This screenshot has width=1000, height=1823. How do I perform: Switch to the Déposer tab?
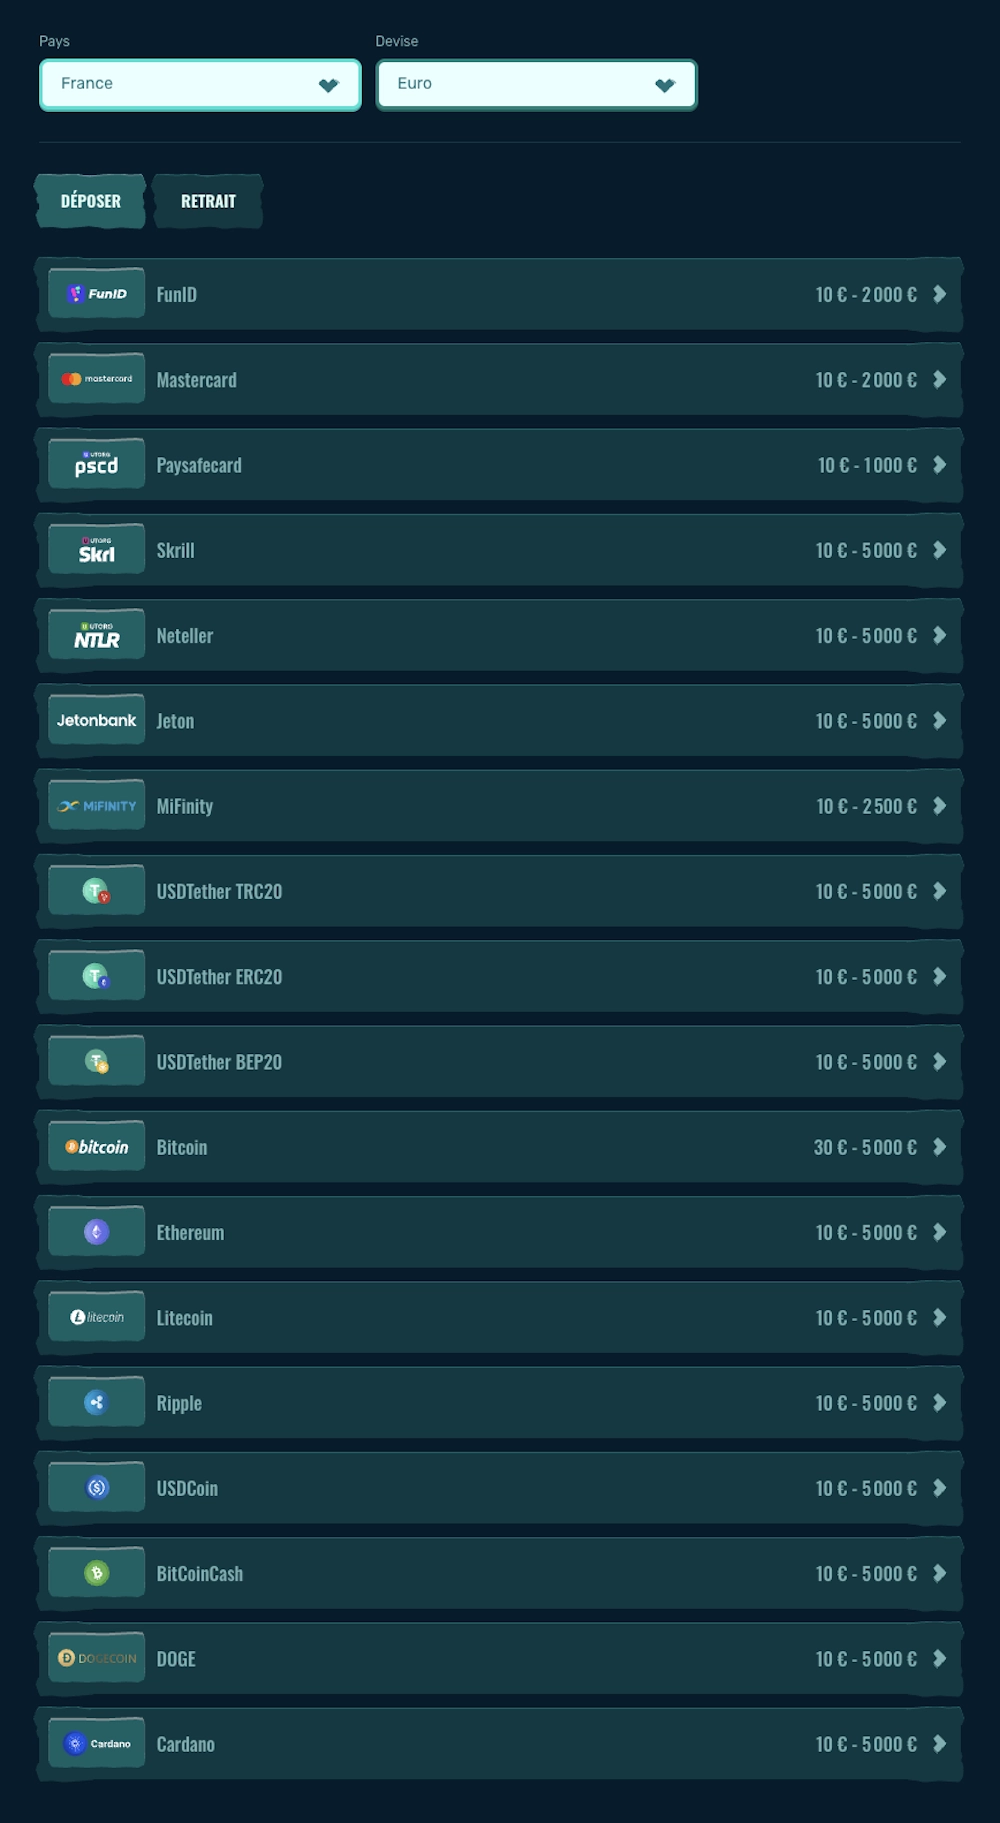(x=90, y=201)
